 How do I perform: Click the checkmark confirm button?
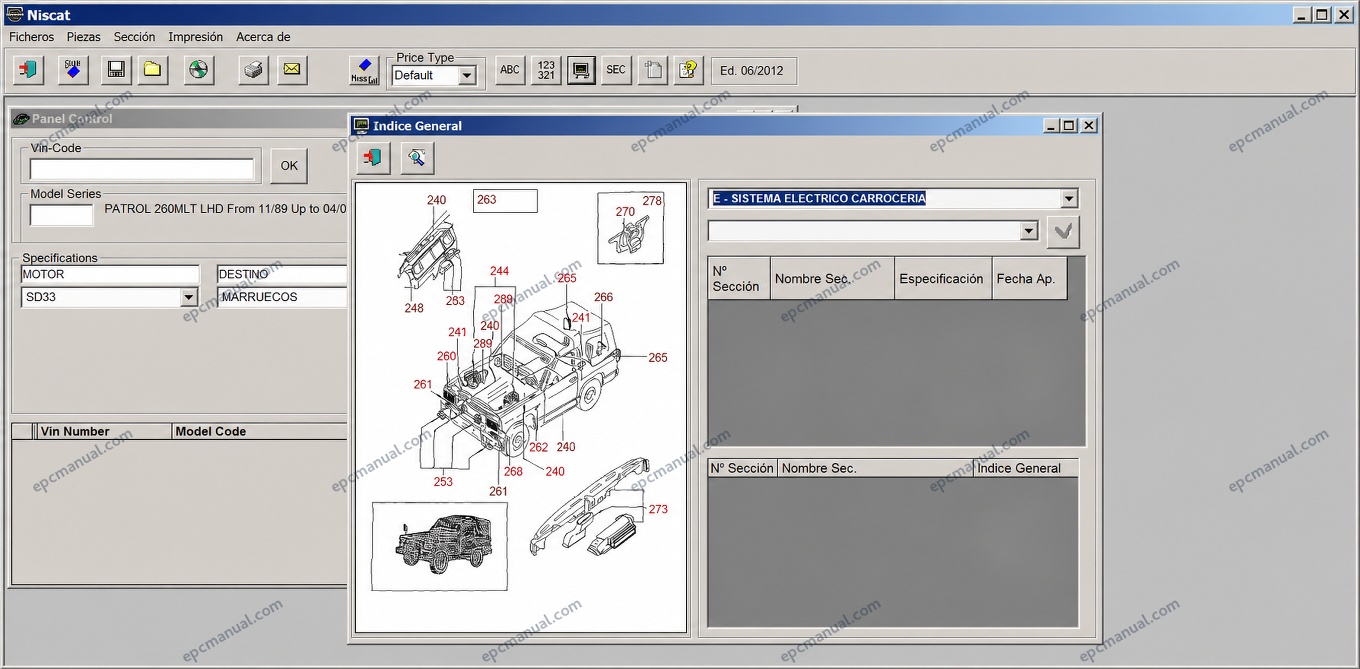(1063, 232)
